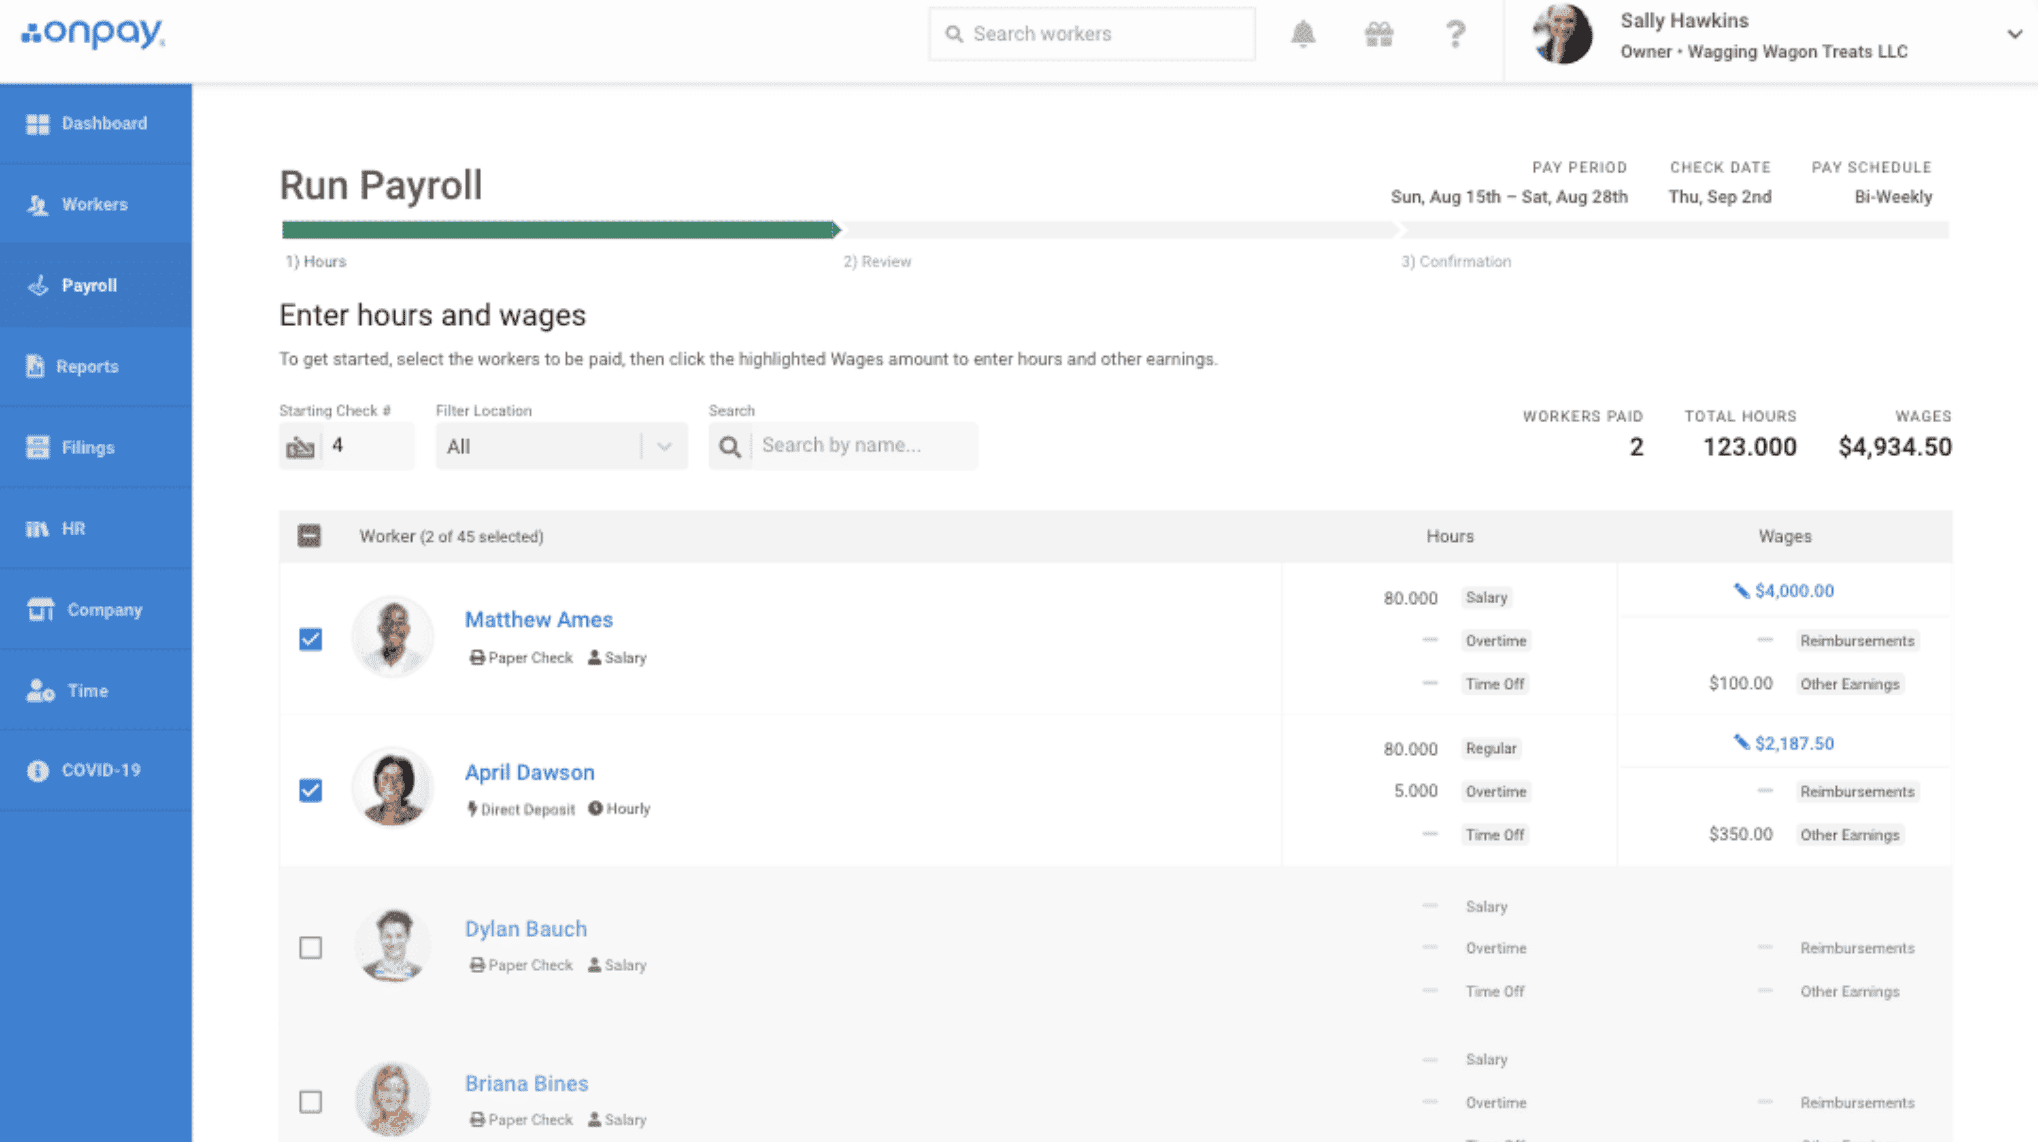This screenshot has height=1142, width=2038.
Task: Toggle the select-all workers header checkbox
Action: coord(310,536)
